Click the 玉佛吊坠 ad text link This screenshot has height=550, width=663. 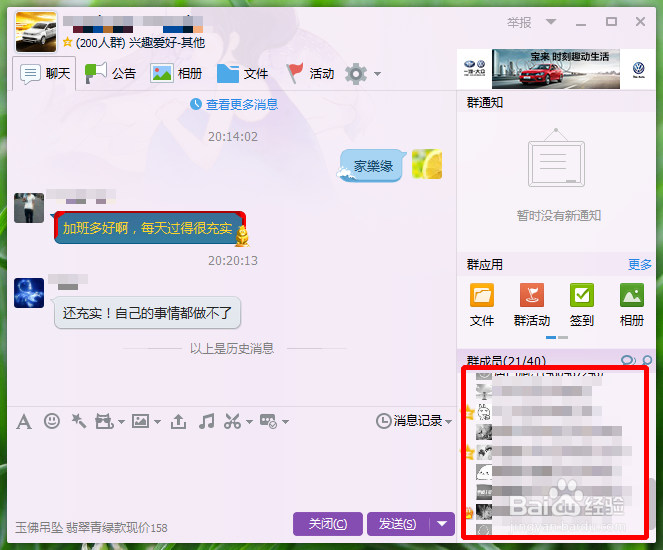tap(91, 528)
